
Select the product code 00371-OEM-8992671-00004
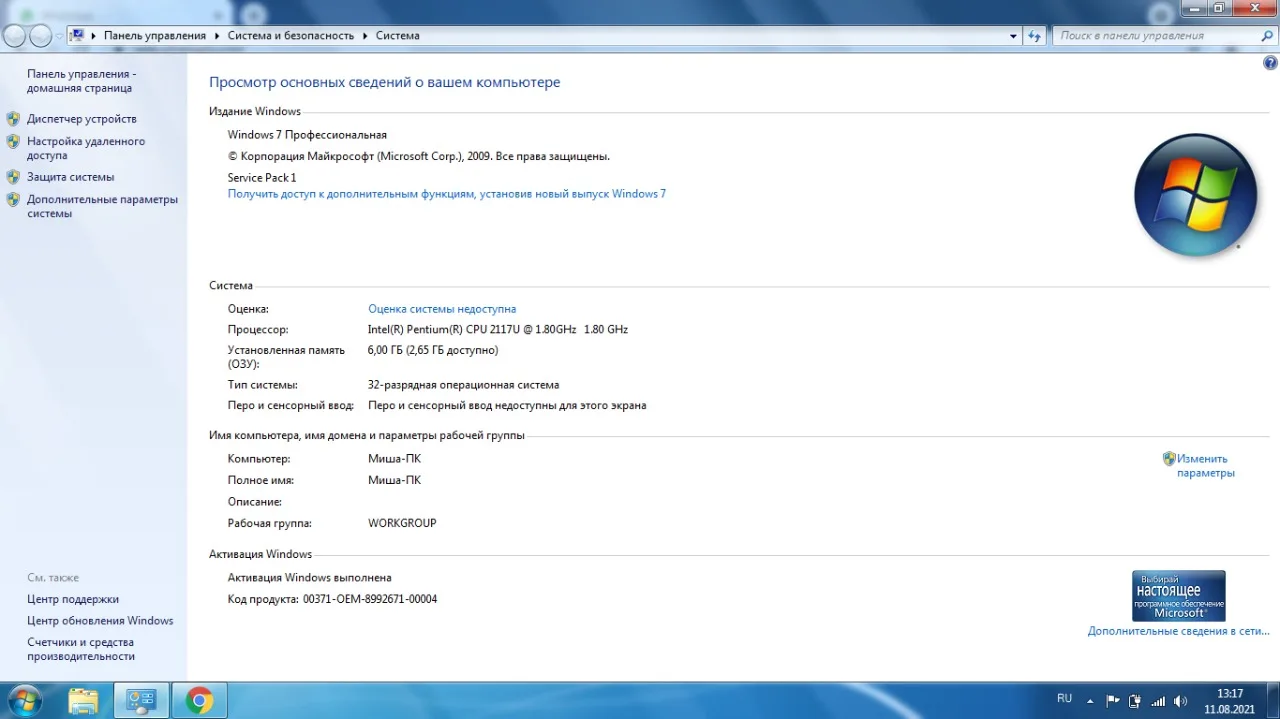(370, 599)
